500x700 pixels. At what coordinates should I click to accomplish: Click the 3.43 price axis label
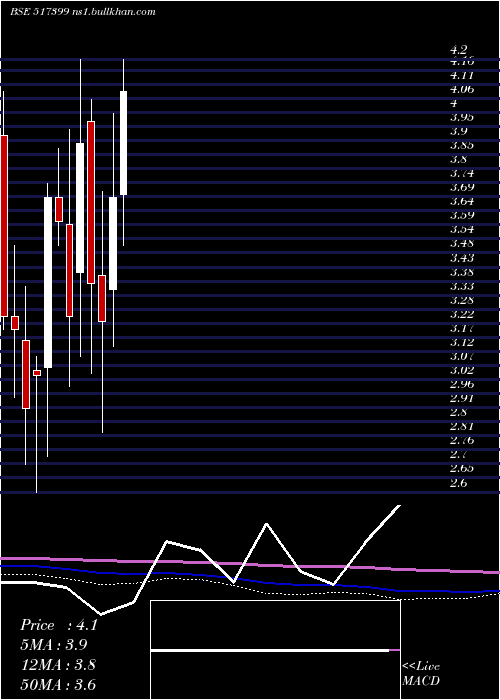tap(462, 258)
